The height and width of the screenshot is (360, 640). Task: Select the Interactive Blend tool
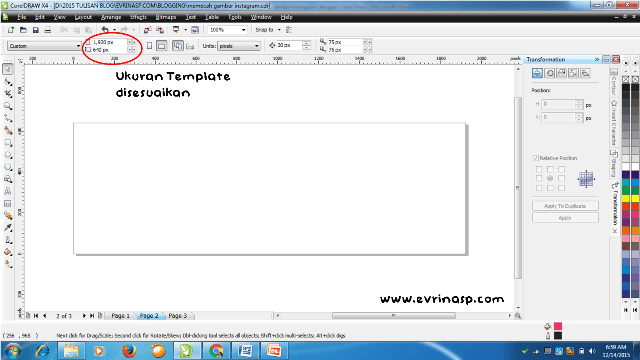click(8, 216)
